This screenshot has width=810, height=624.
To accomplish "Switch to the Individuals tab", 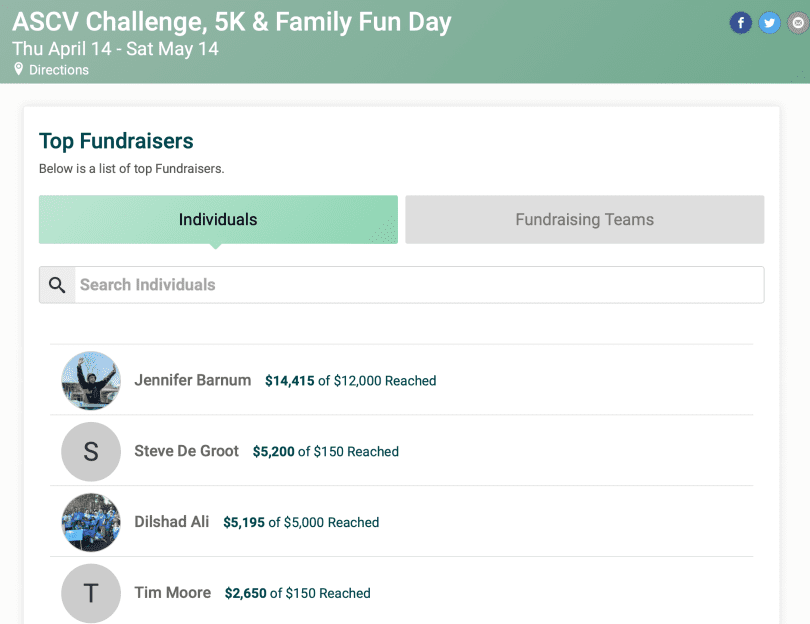I will tap(218, 220).
